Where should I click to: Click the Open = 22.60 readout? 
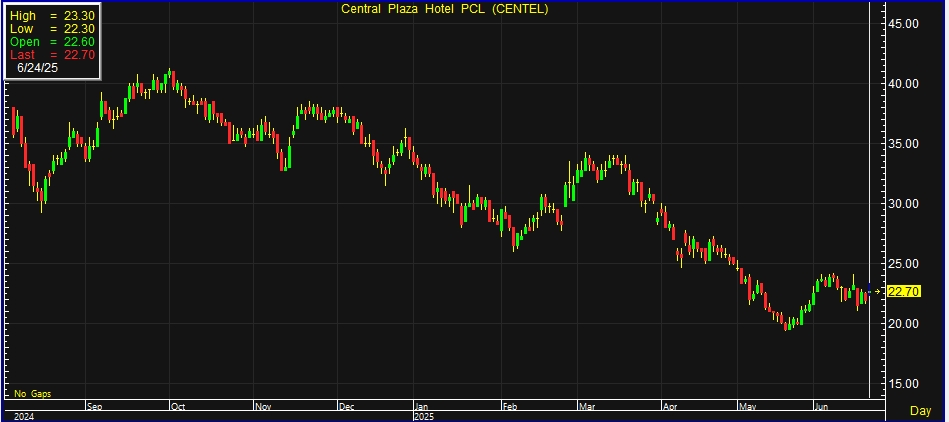51,42
